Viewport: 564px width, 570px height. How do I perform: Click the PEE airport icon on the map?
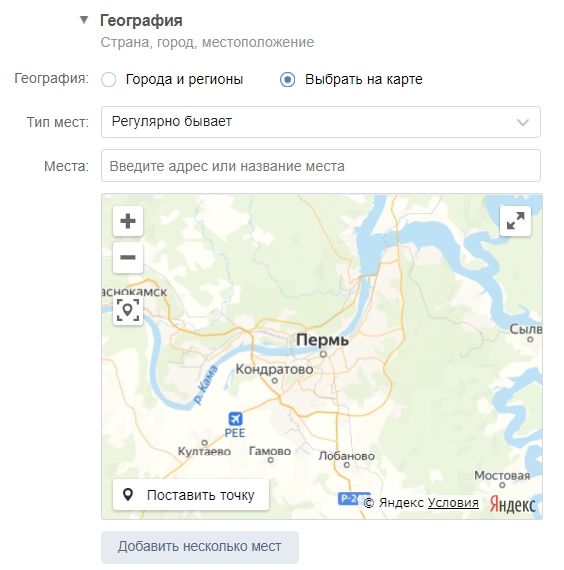click(x=235, y=419)
